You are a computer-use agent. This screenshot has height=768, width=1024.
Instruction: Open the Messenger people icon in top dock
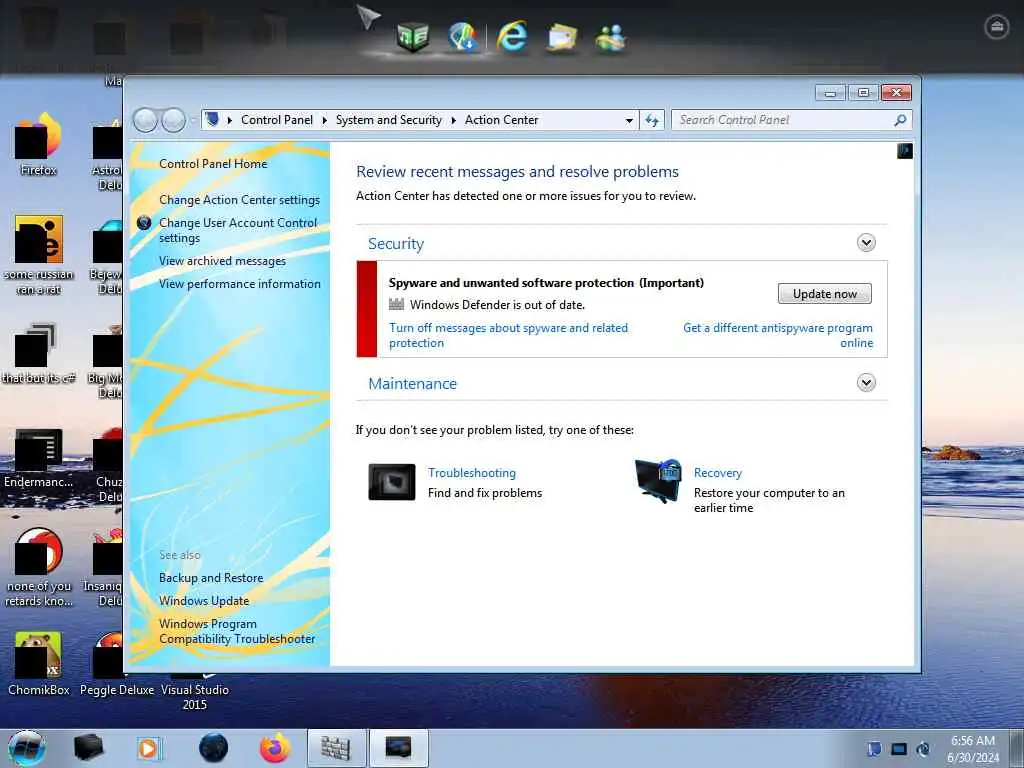(x=611, y=37)
